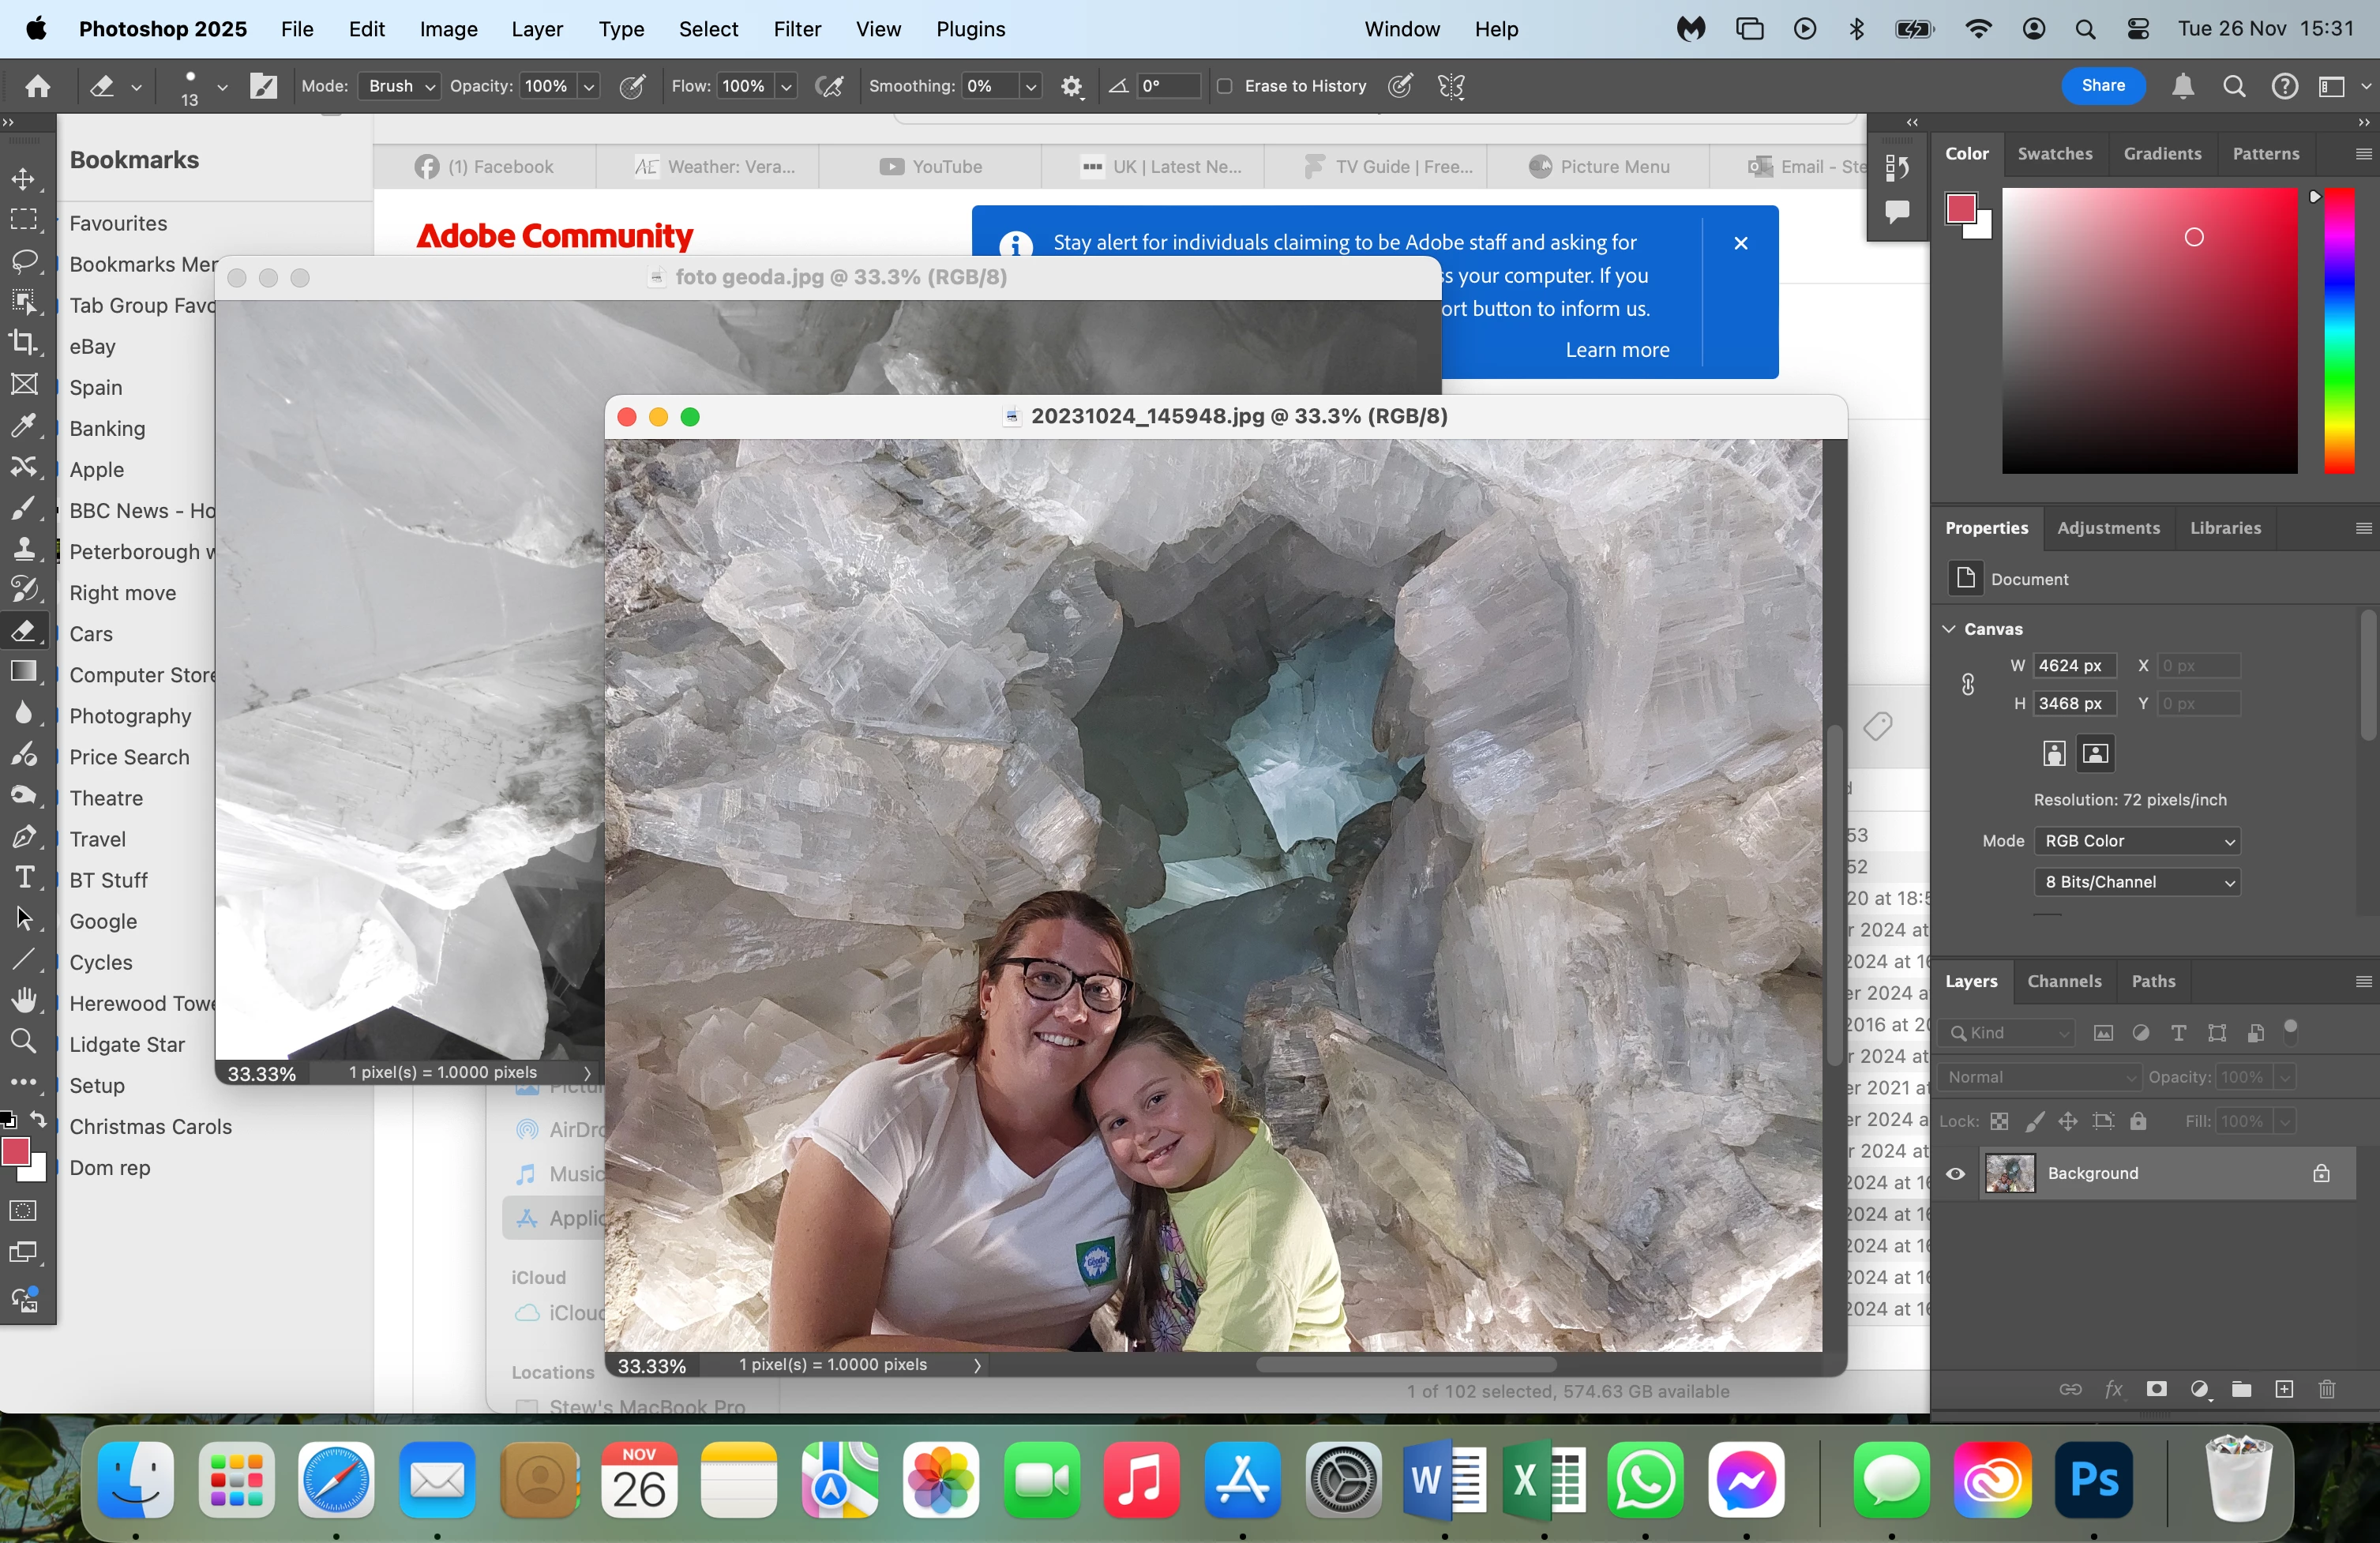2380x1543 pixels.
Task: Click the delete layer trash icon
Action: point(2327,1389)
